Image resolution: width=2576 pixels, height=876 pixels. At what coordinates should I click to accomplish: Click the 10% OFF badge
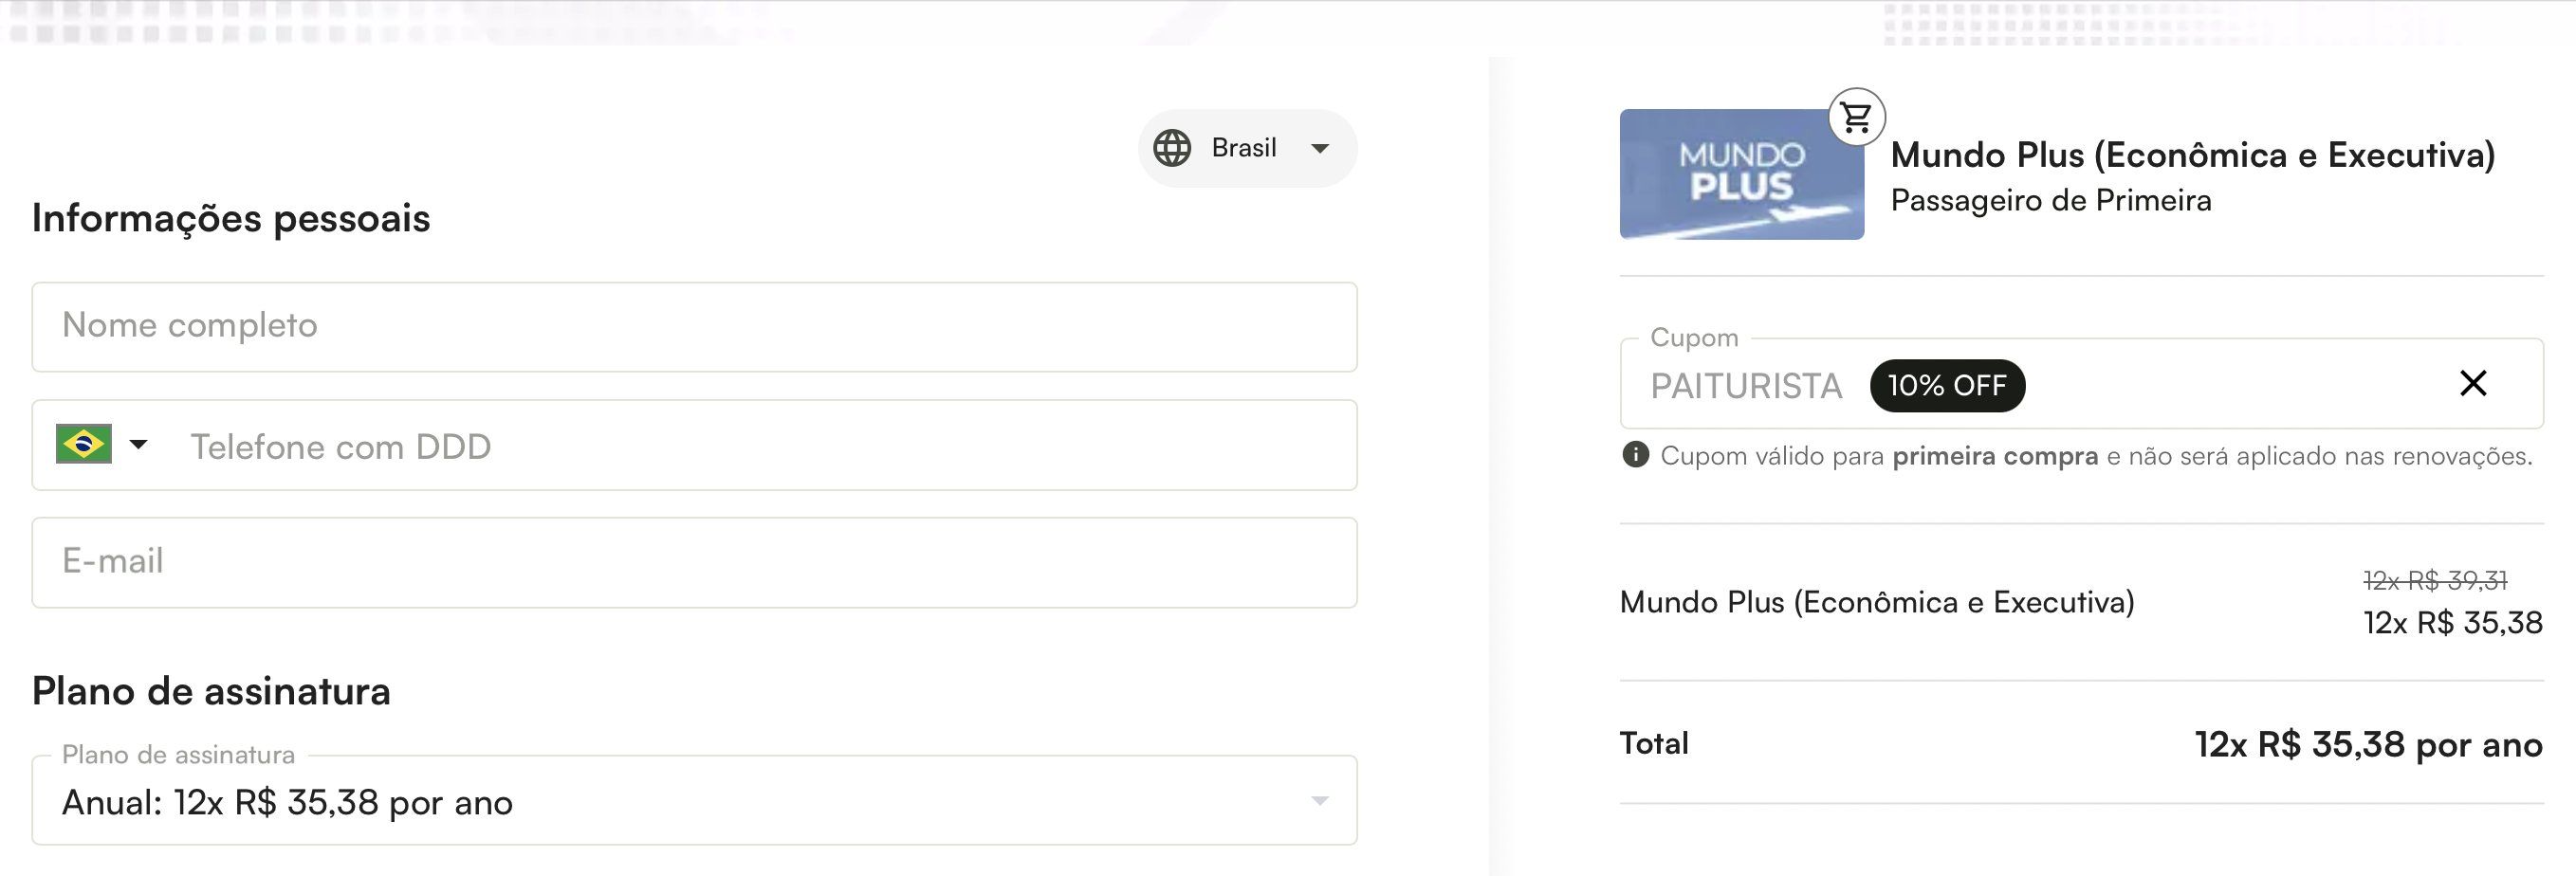click(1946, 386)
